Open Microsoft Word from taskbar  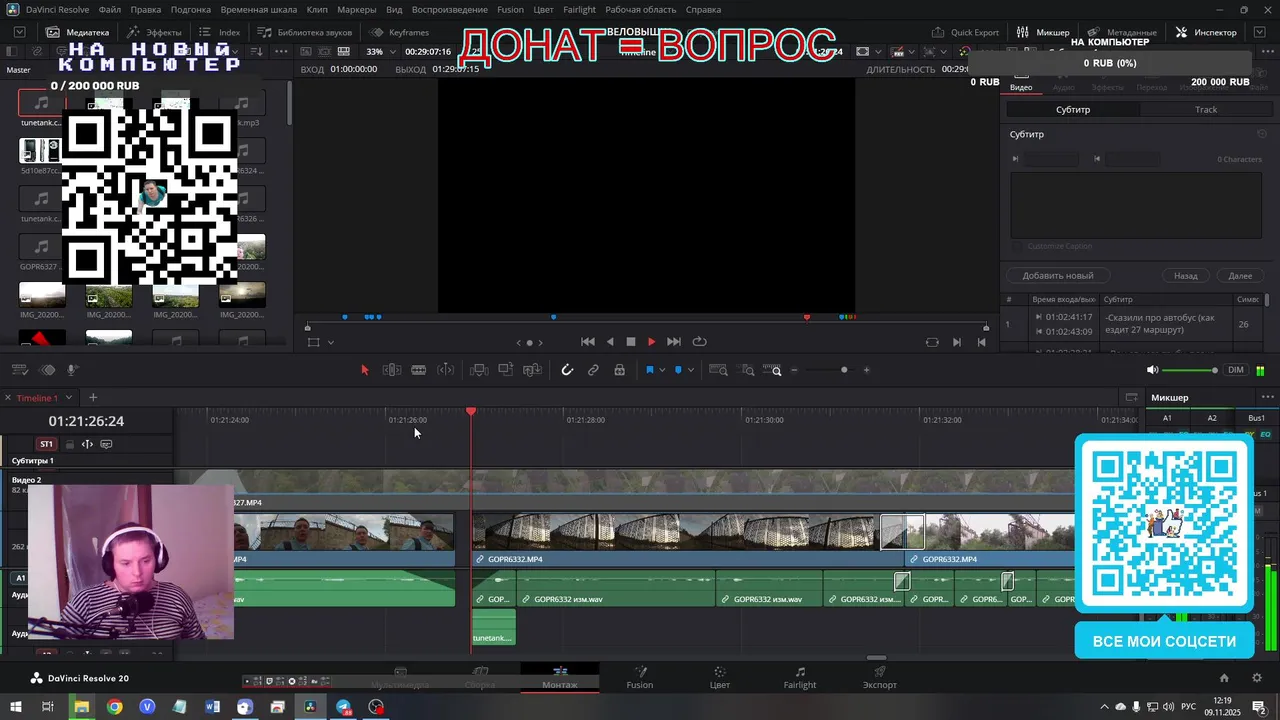pyautogui.click(x=212, y=707)
